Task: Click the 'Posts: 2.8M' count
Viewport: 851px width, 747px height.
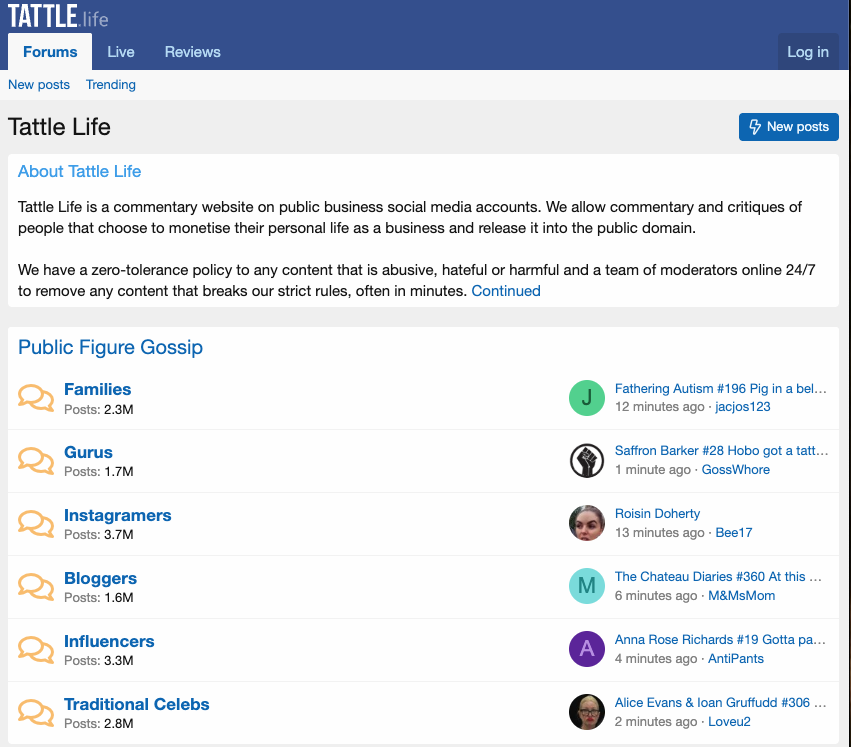Action: (99, 724)
